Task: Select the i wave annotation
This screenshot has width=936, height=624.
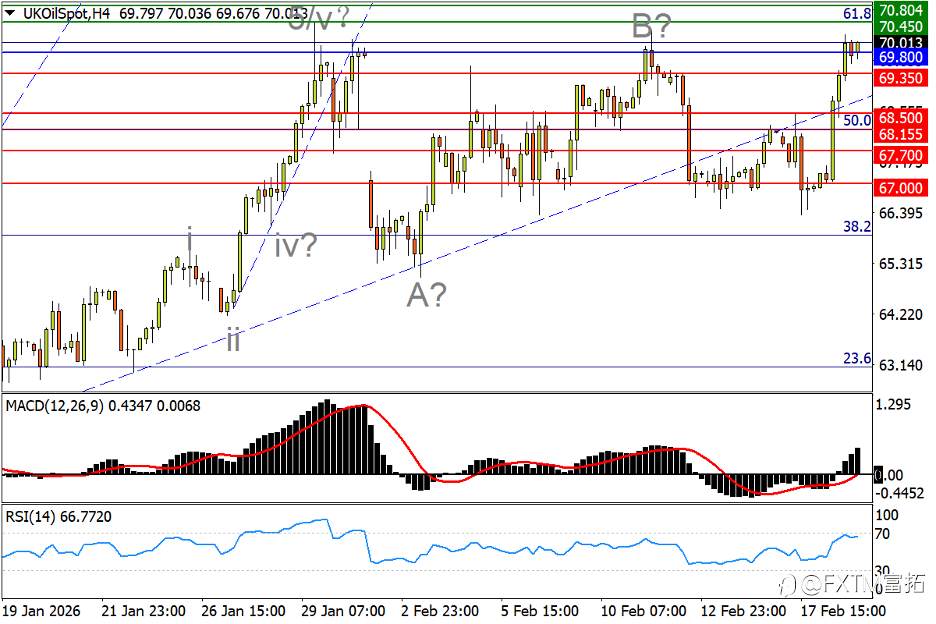Action: pyautogui.click(x=190, y=239)
